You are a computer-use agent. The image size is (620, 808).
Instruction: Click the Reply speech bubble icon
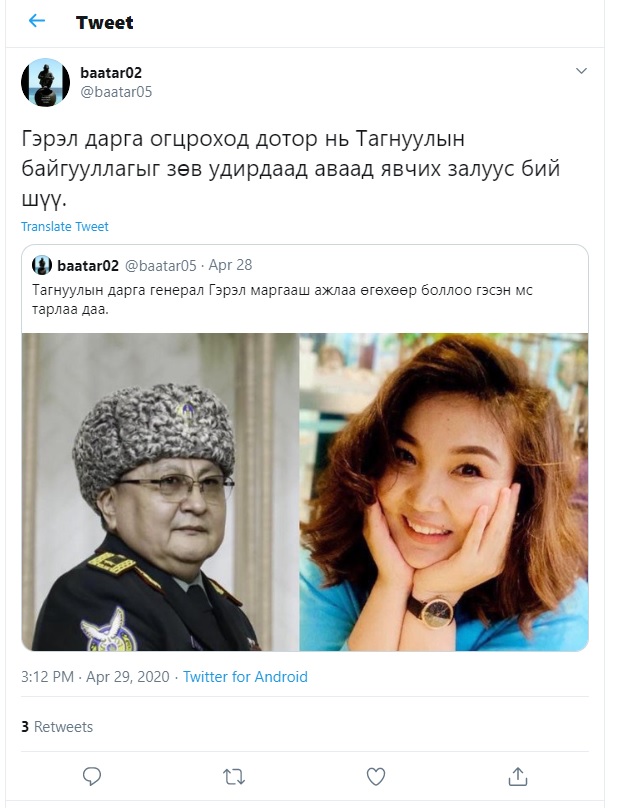[x=92, y=776]
